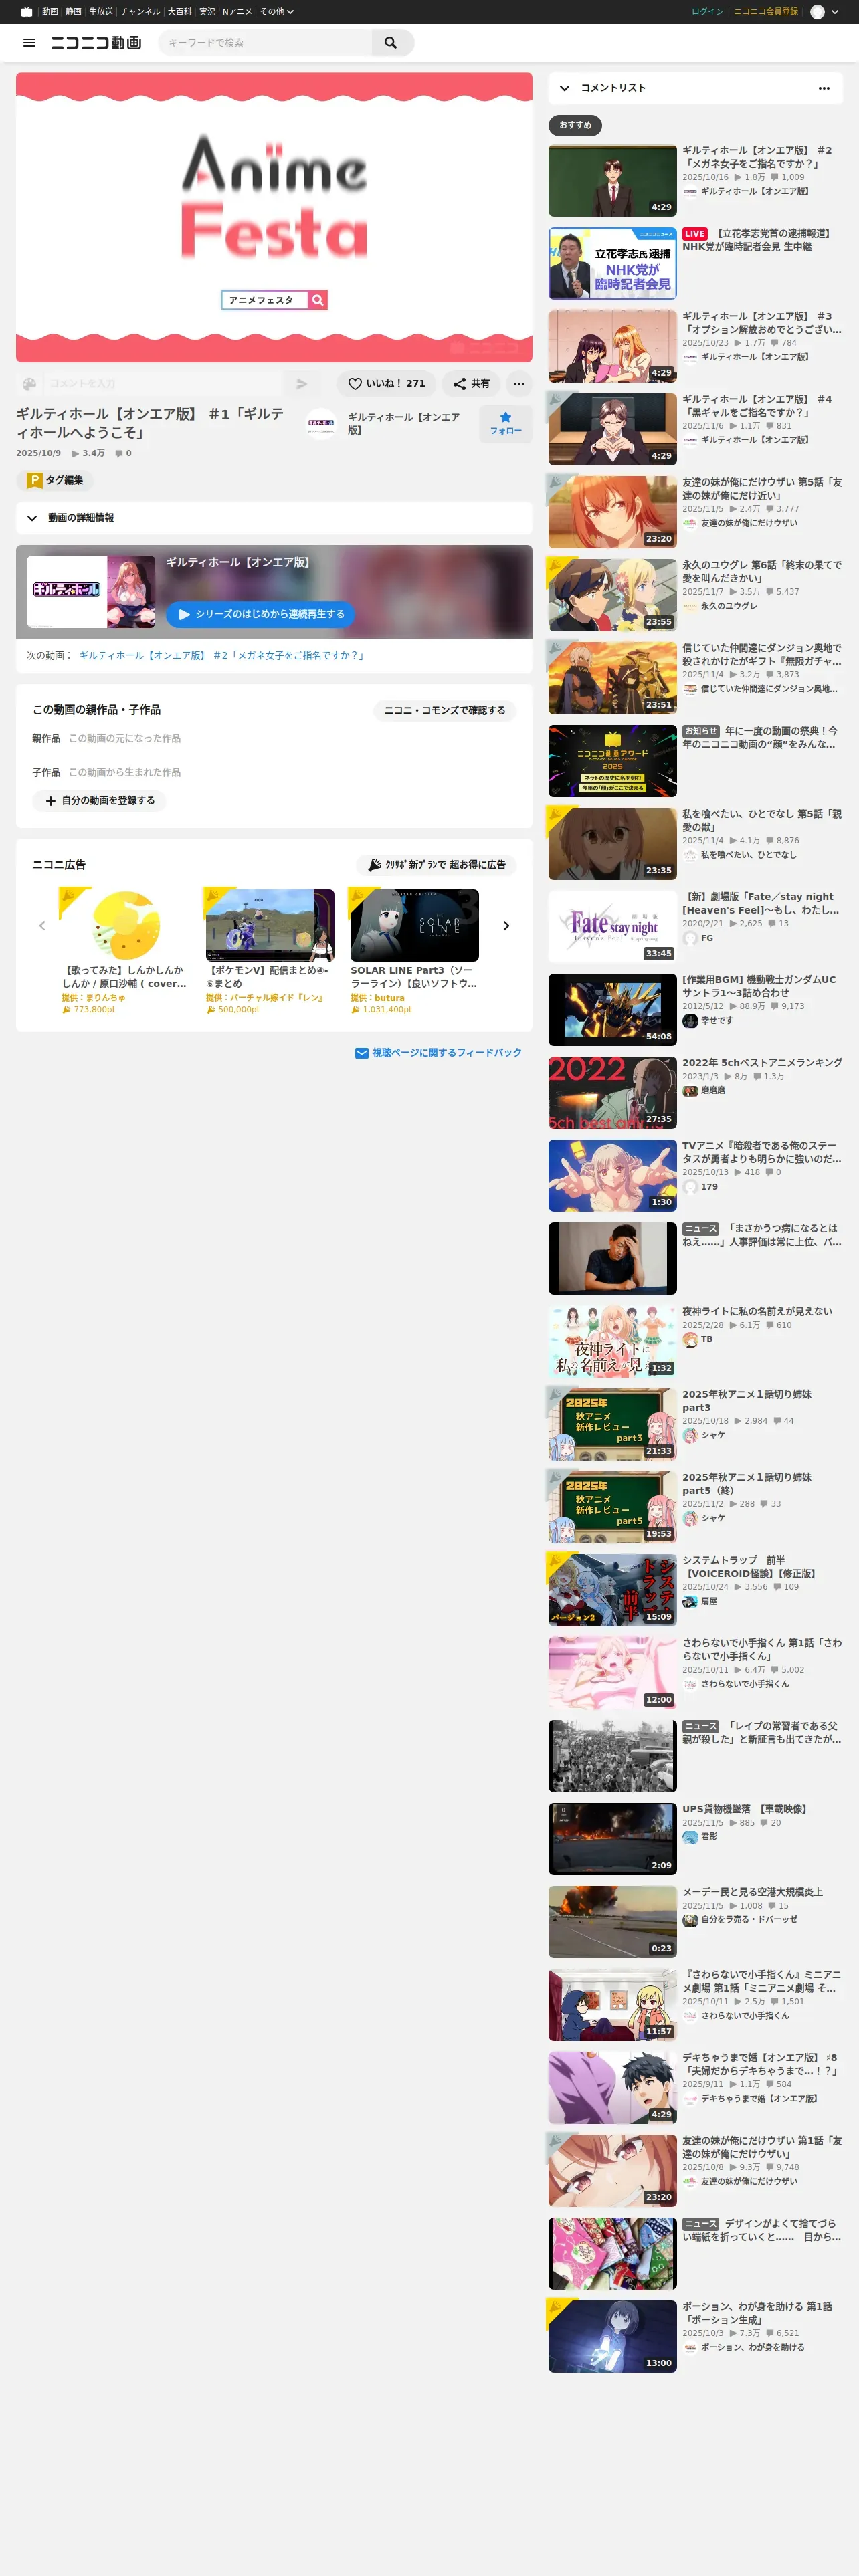This screenshot has height=2576, width=859.
Task: Open the チャンネル section
Action: (x=140, y=12)
